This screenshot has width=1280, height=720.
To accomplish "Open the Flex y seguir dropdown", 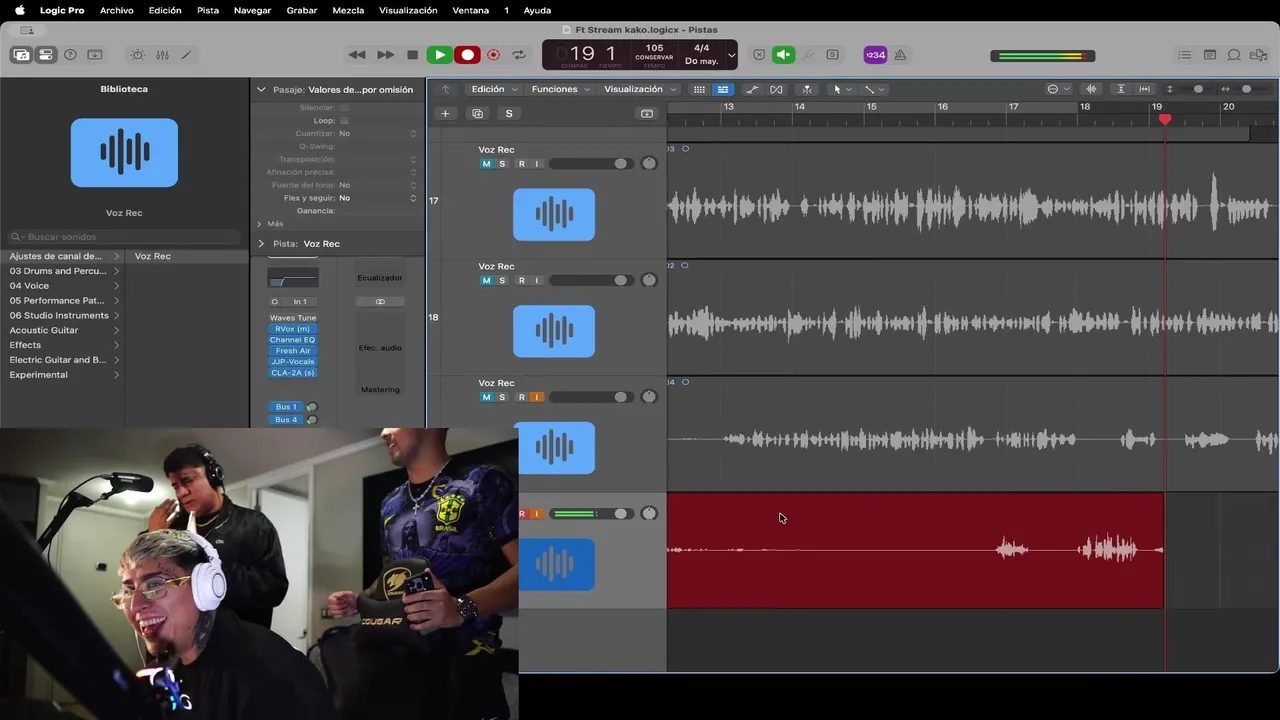I will point(378,198).
